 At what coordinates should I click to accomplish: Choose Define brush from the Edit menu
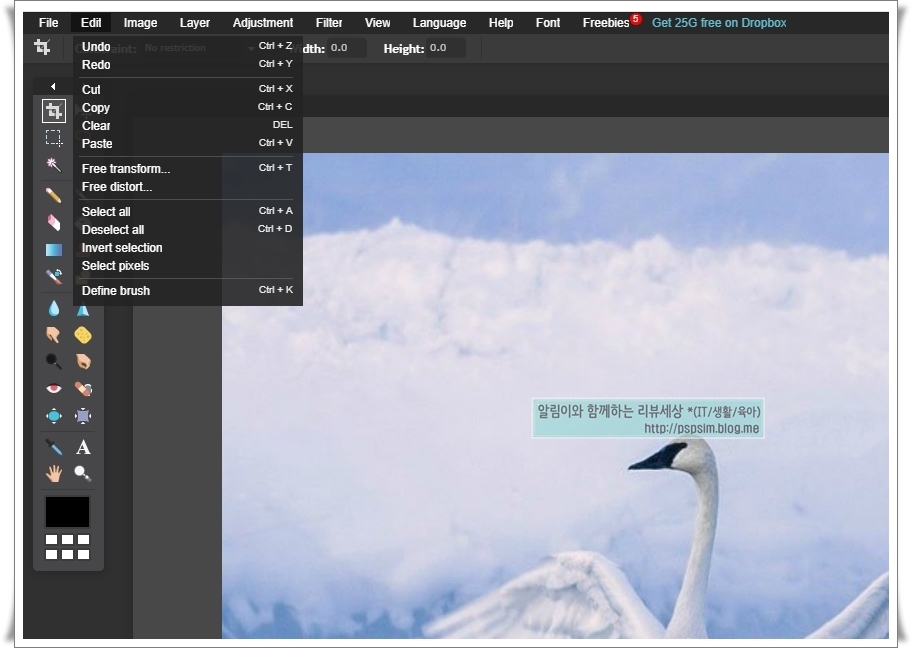(x=187, y=291)
